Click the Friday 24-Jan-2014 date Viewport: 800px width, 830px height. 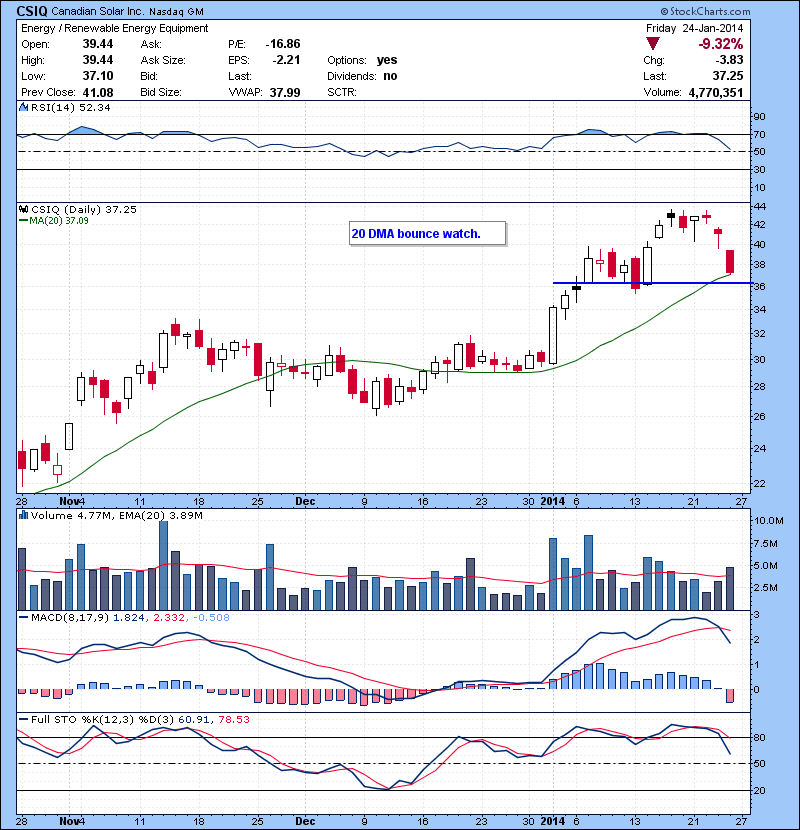point(694,28)
